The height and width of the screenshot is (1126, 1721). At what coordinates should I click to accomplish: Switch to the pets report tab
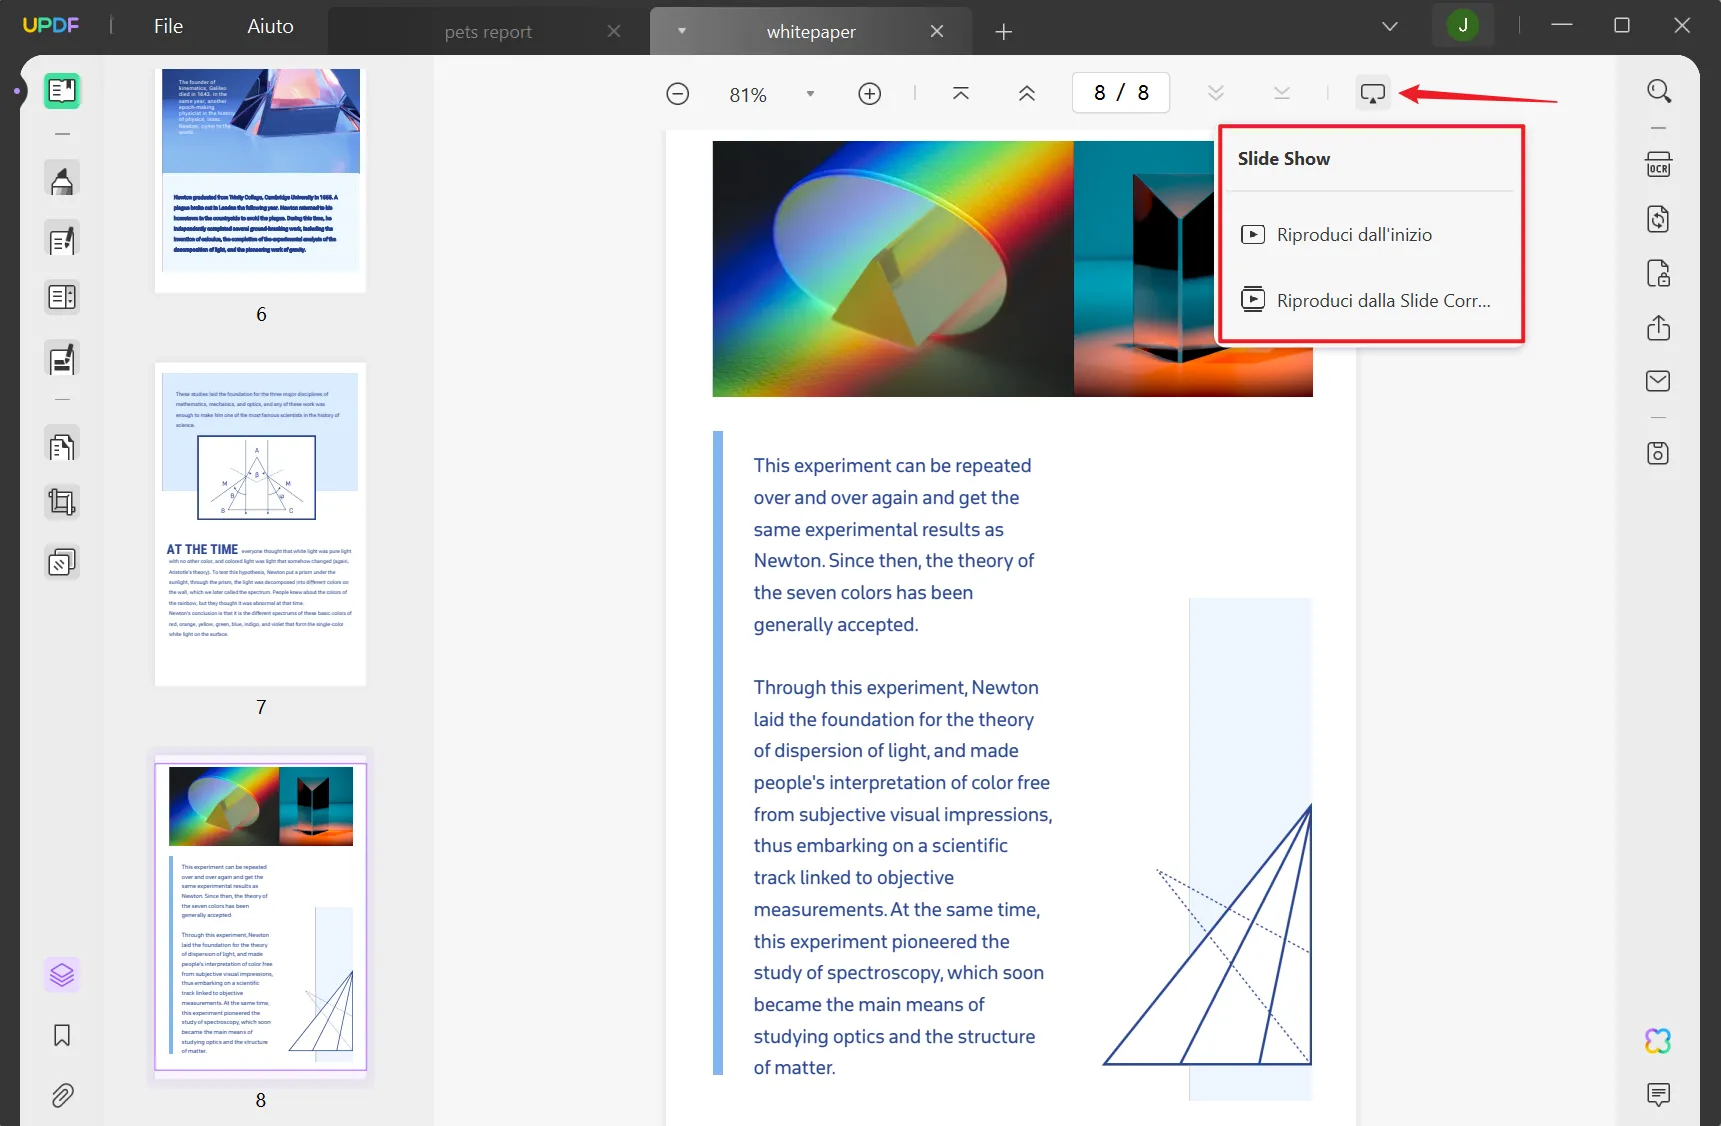[x=488, y=31]
